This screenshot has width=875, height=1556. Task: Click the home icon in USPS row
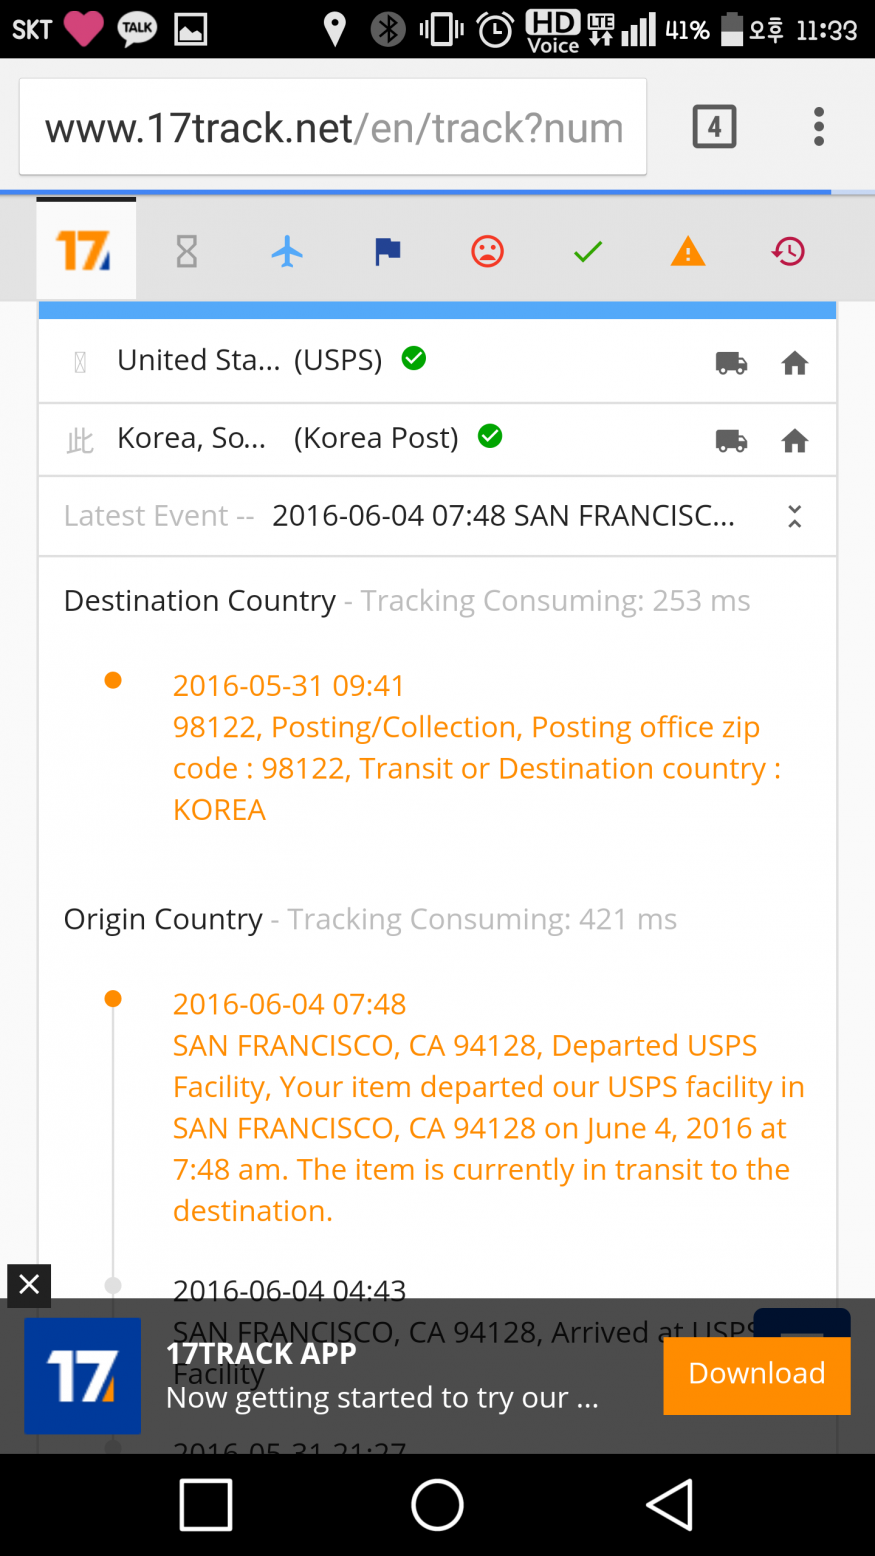click(795, 363)
